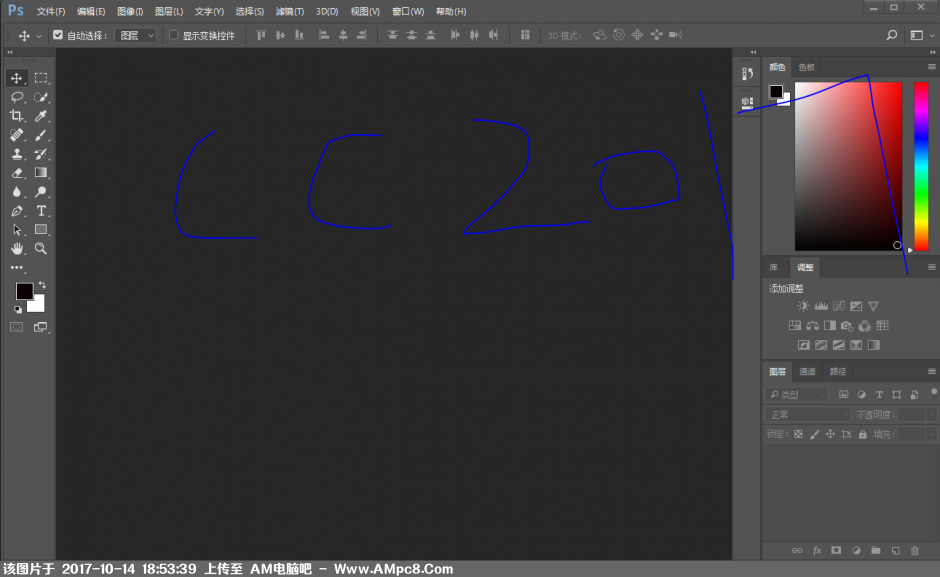Click the toolbox background white color swatch
Image resolution: width=940 pixels, height=577 pixels.
coord(38,305)
